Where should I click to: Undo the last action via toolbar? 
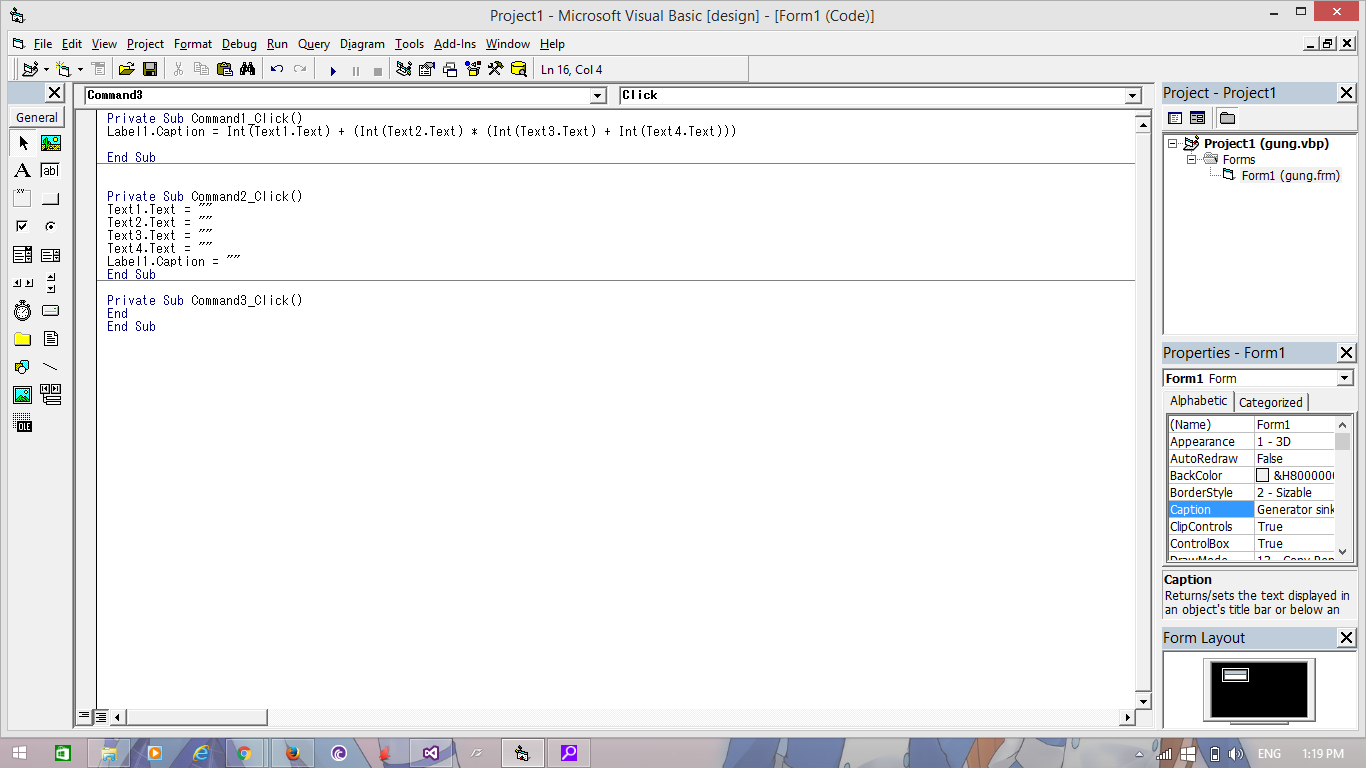tap(277, 69)
